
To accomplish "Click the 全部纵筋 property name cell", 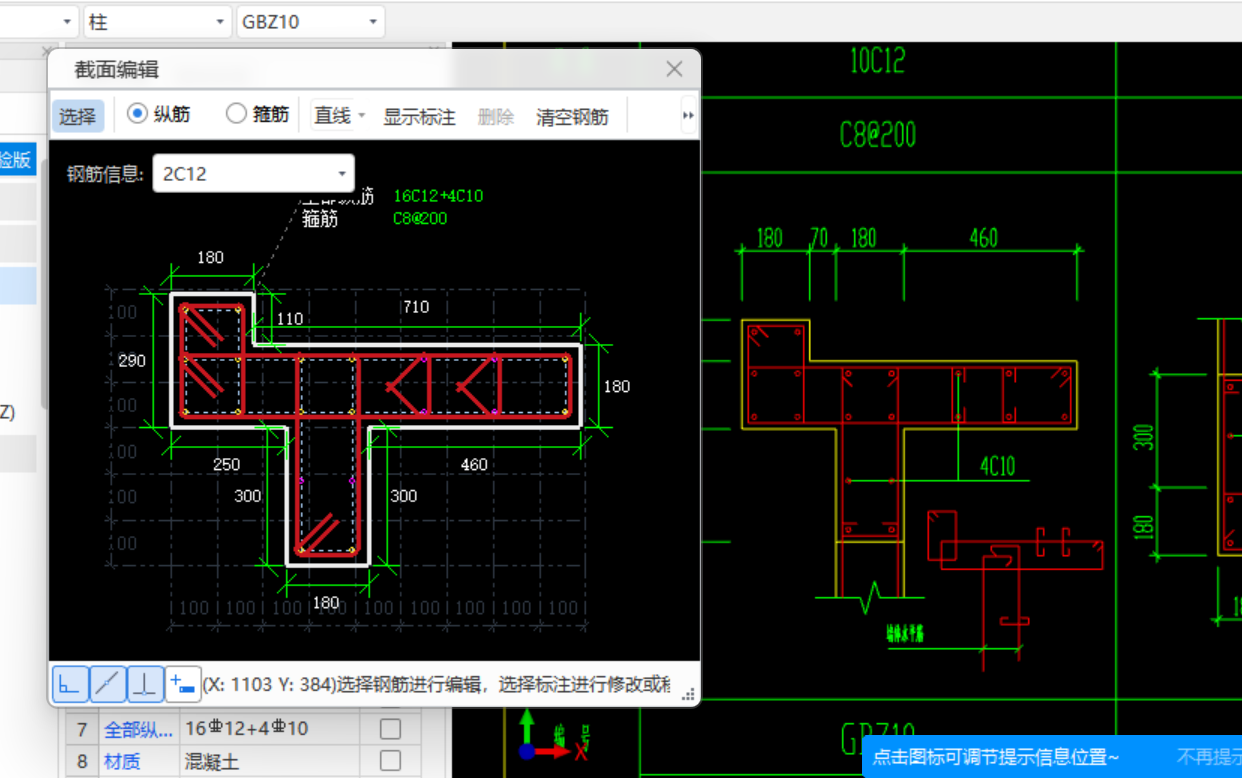I will click(x=138, y=729).
